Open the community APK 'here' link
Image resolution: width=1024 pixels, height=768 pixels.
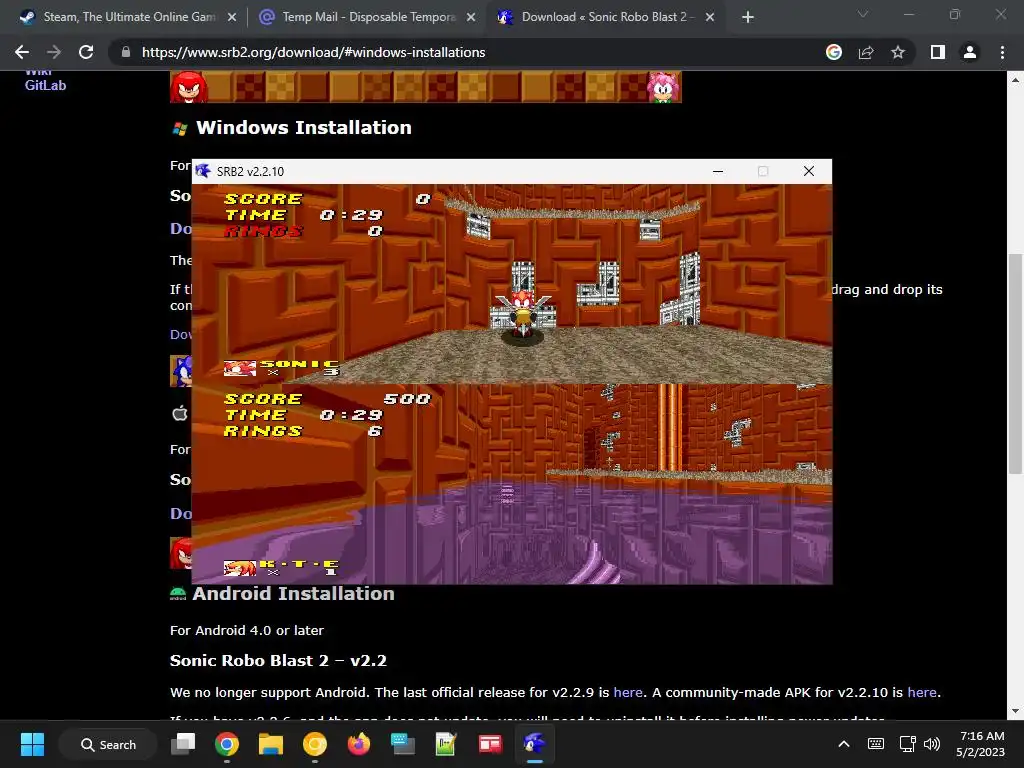(x=921, y=692)
